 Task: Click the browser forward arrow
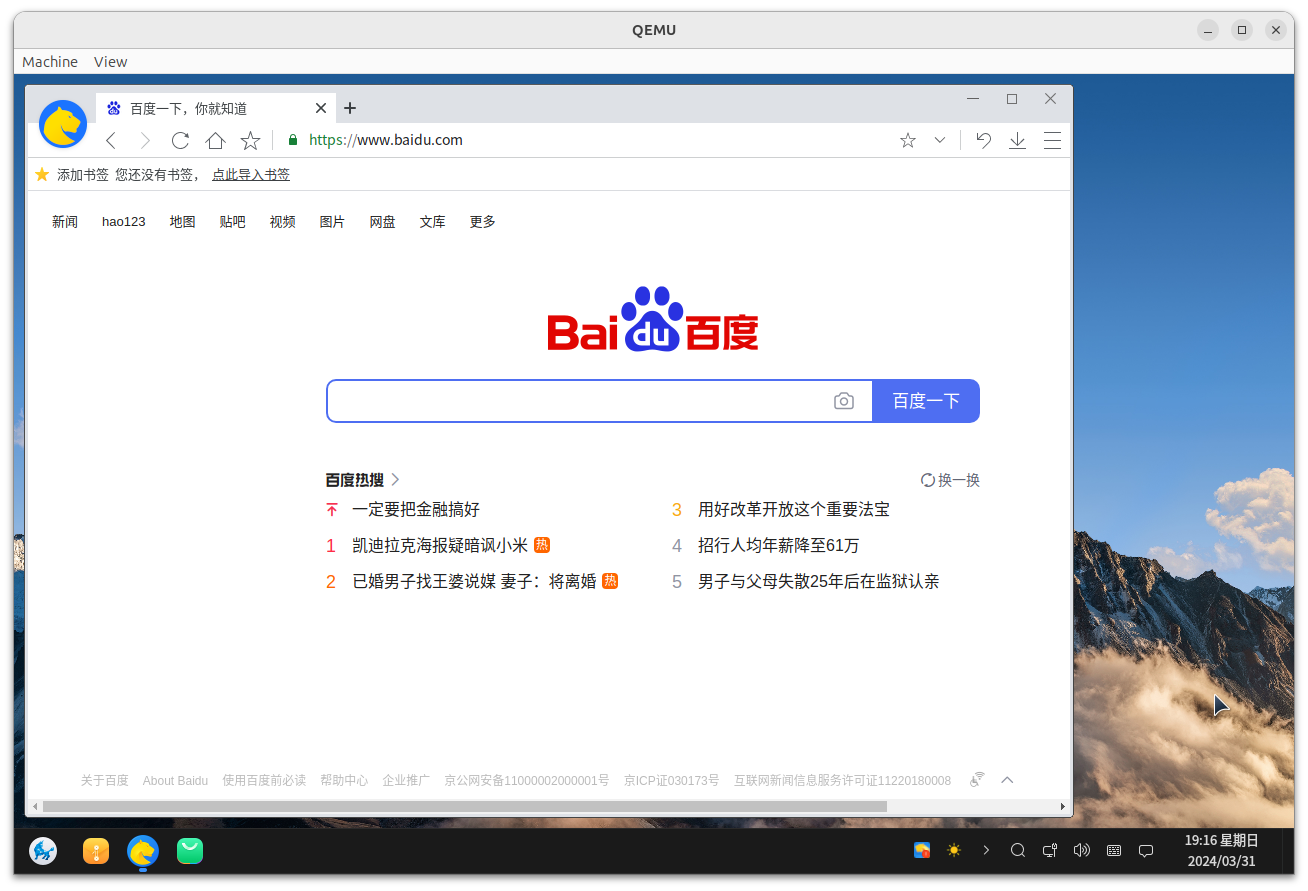[x=145, y=141]
